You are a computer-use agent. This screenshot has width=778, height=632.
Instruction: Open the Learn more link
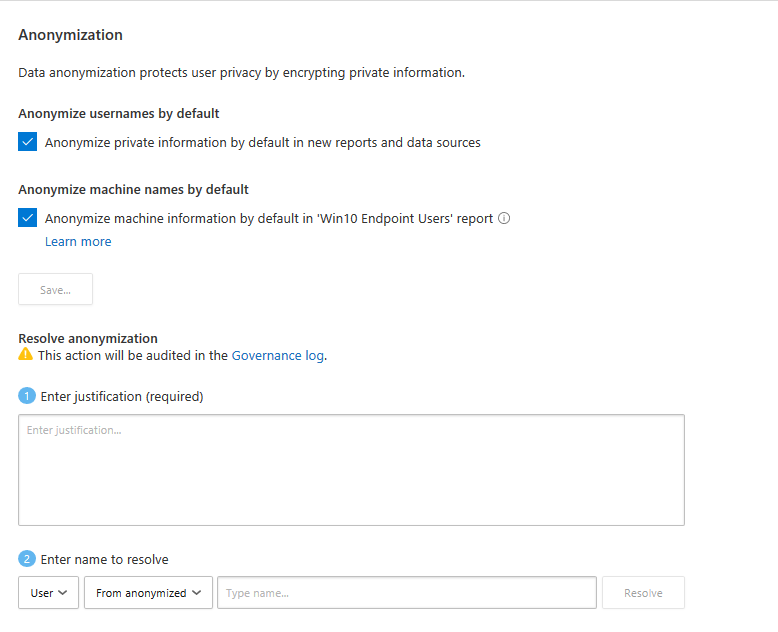pos(78,242)
